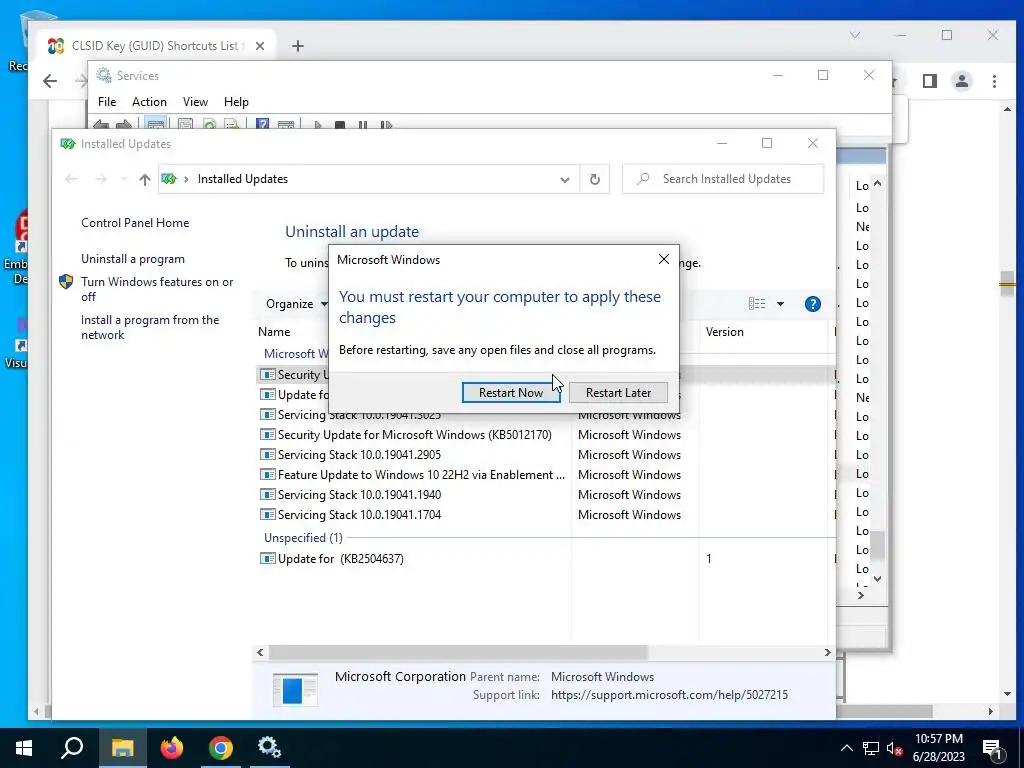Select Feature Update to Windows 10 22H2 row

421,475
